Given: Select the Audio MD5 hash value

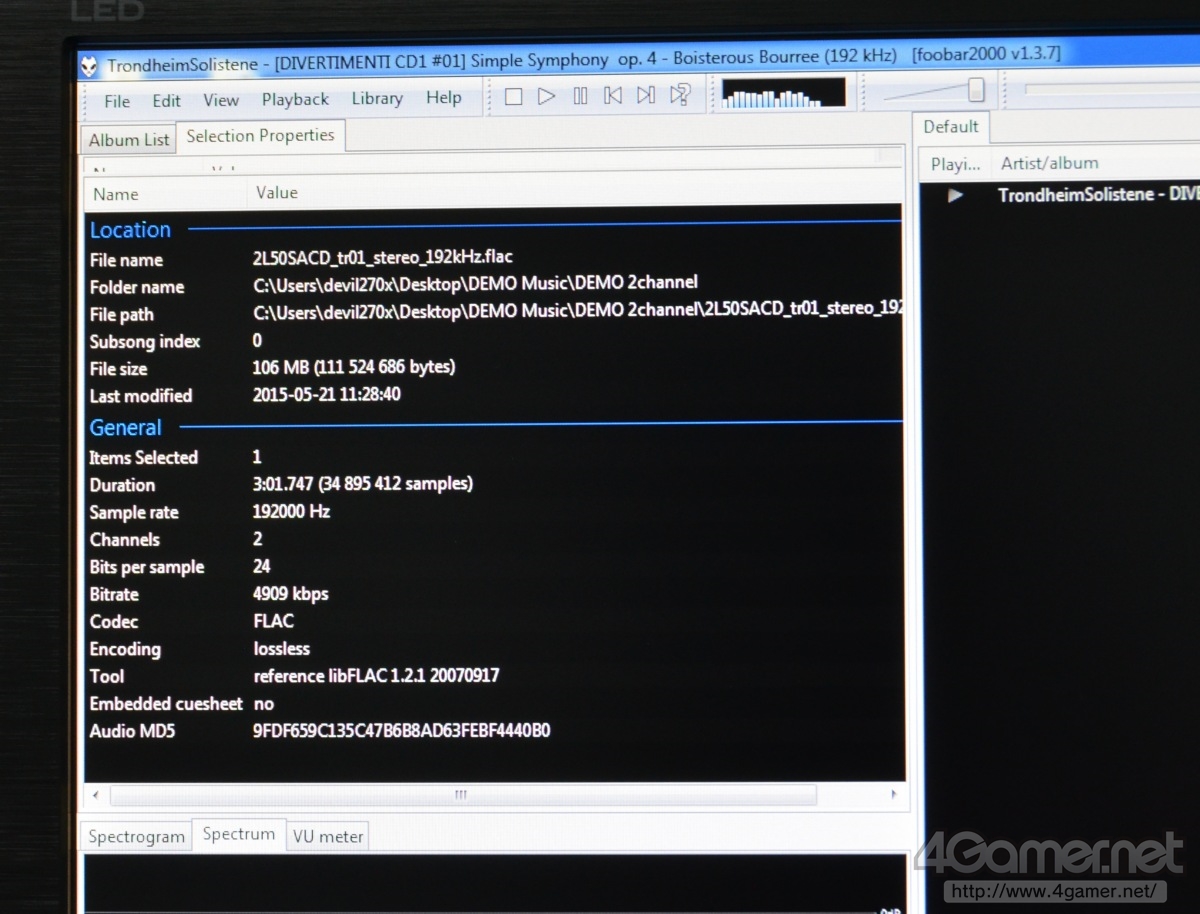Looking at the screenshot, I should pos(402,731).
